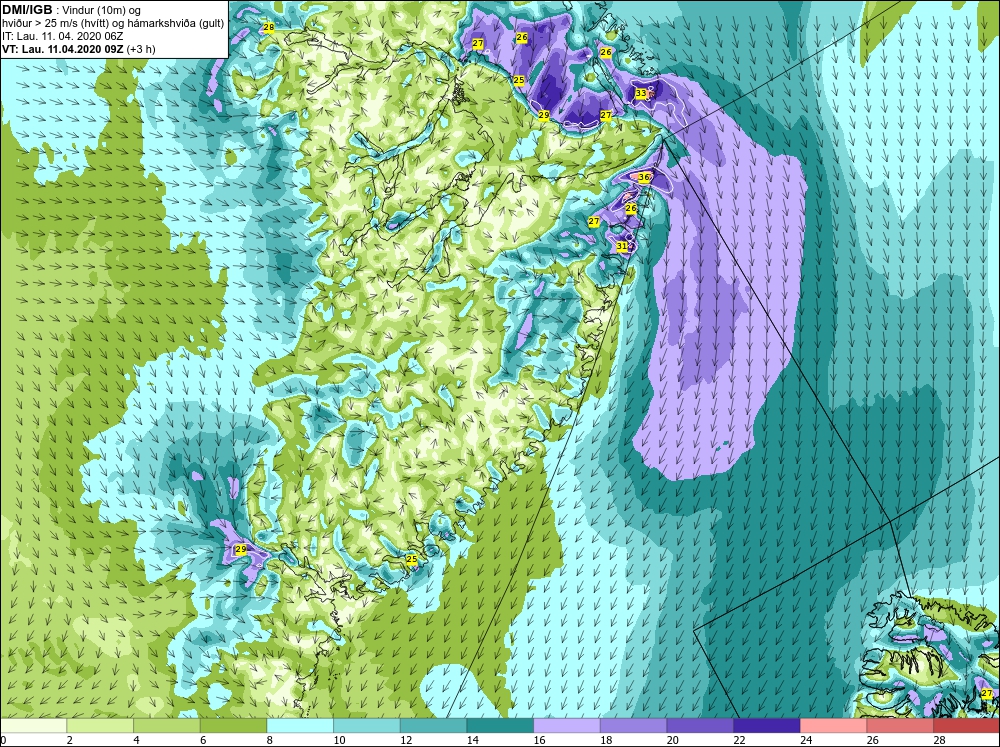Pick the 12–14 m/s teal legend swatch
Image resolution: width=1000 pixels, height=747 pixels.
433,725
